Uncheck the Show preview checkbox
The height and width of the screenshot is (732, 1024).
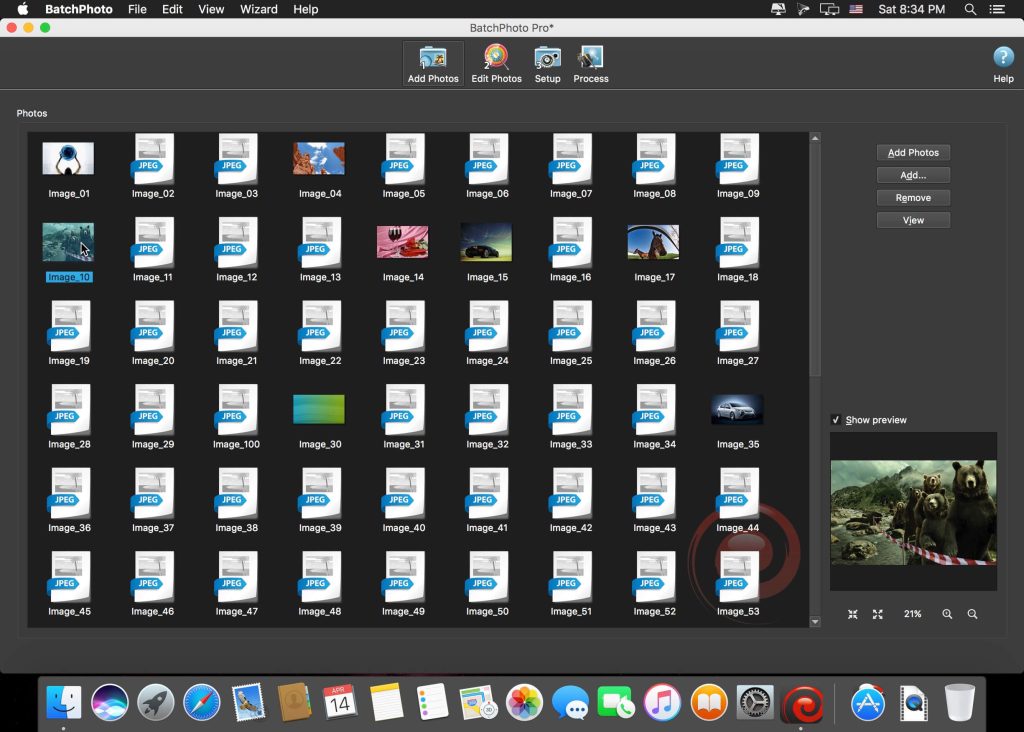836,420
